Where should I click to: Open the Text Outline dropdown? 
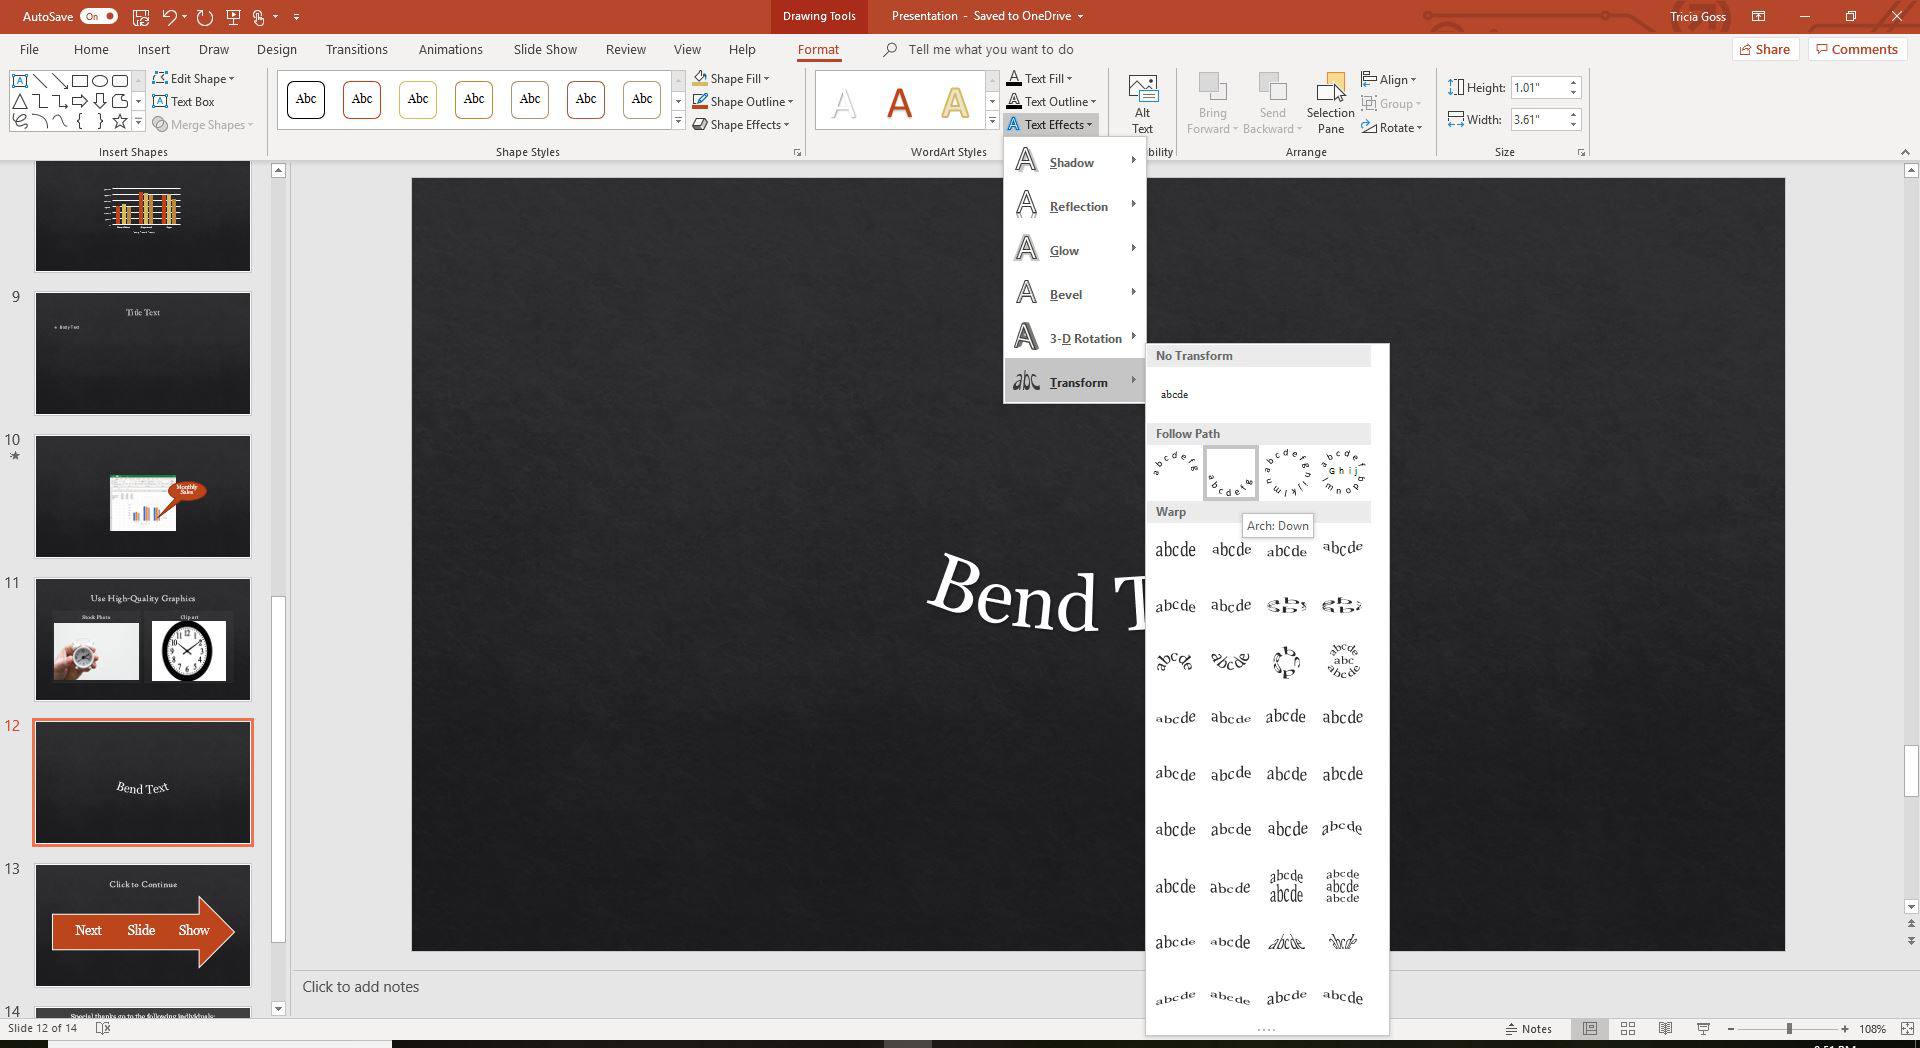coord(1052,101)
